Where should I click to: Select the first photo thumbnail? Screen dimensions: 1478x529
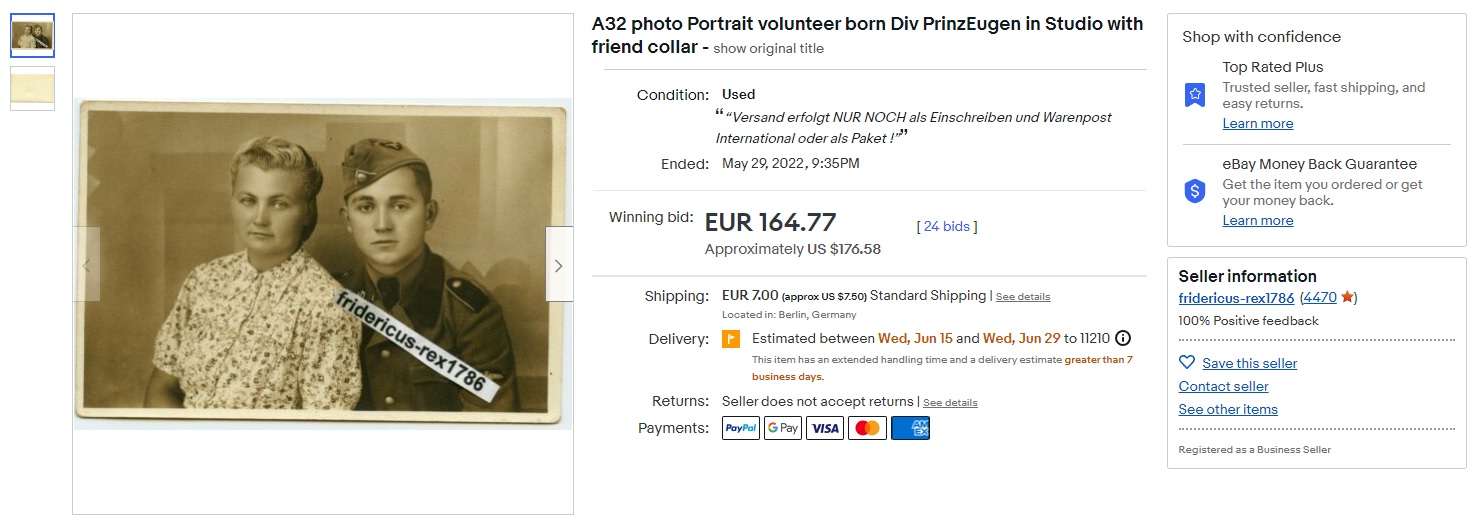point(33,35)
